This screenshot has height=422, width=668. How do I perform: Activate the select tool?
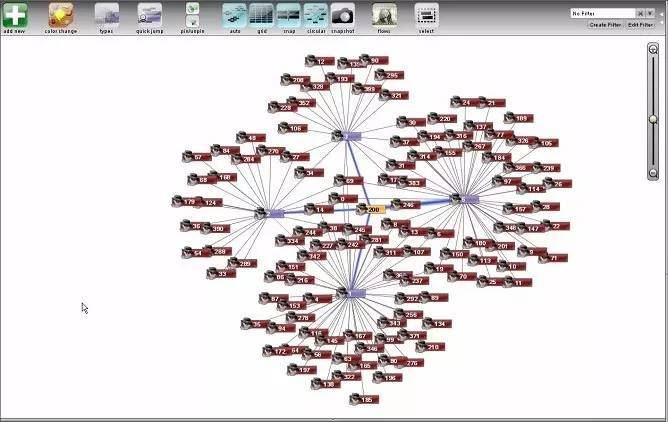(x=426, y=14)
